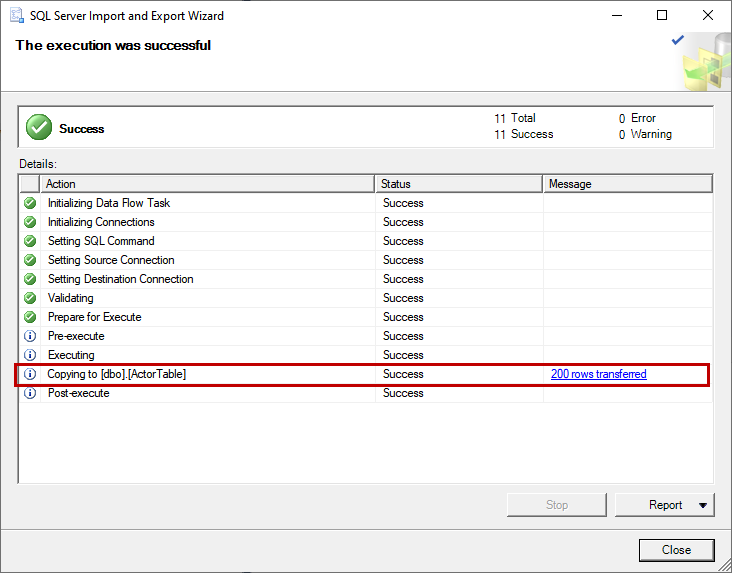Click info icon beside Executing
The height and width of the screenshot is (573, 732).
pyautogui.click(x=30, y=355)
